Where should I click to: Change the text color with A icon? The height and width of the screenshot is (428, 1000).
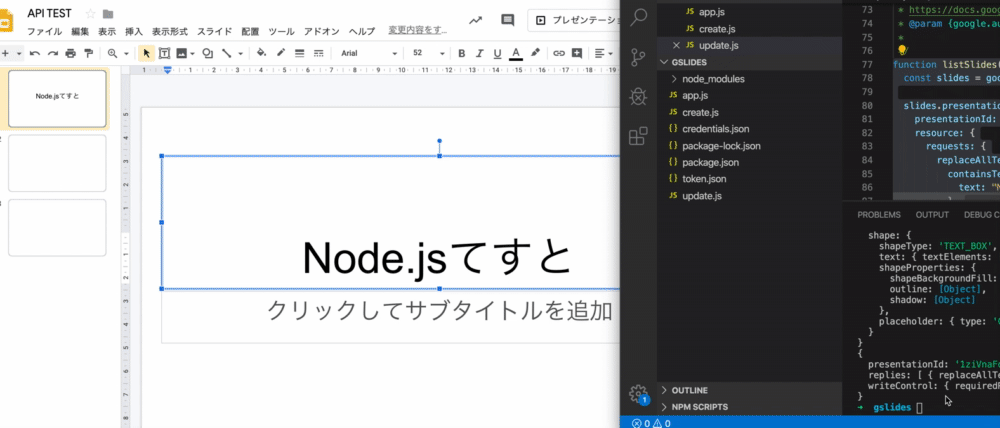tap(517, 53)
